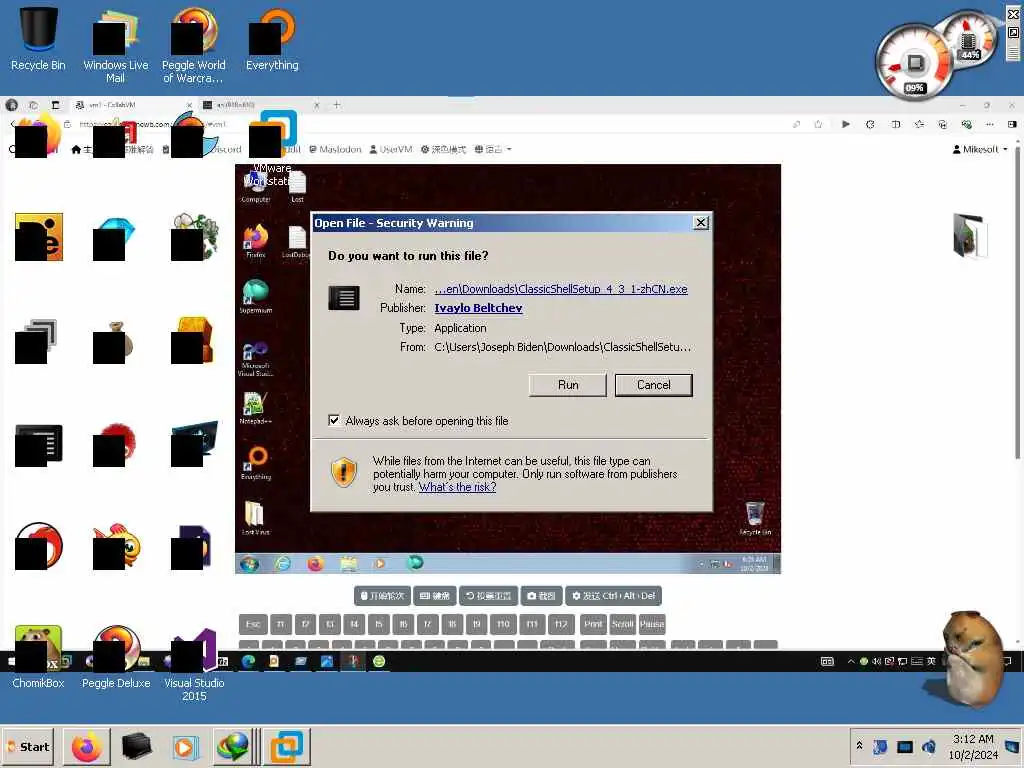
Task: Expand the Mikesoft account dropdown
Action: coord(980,149)
